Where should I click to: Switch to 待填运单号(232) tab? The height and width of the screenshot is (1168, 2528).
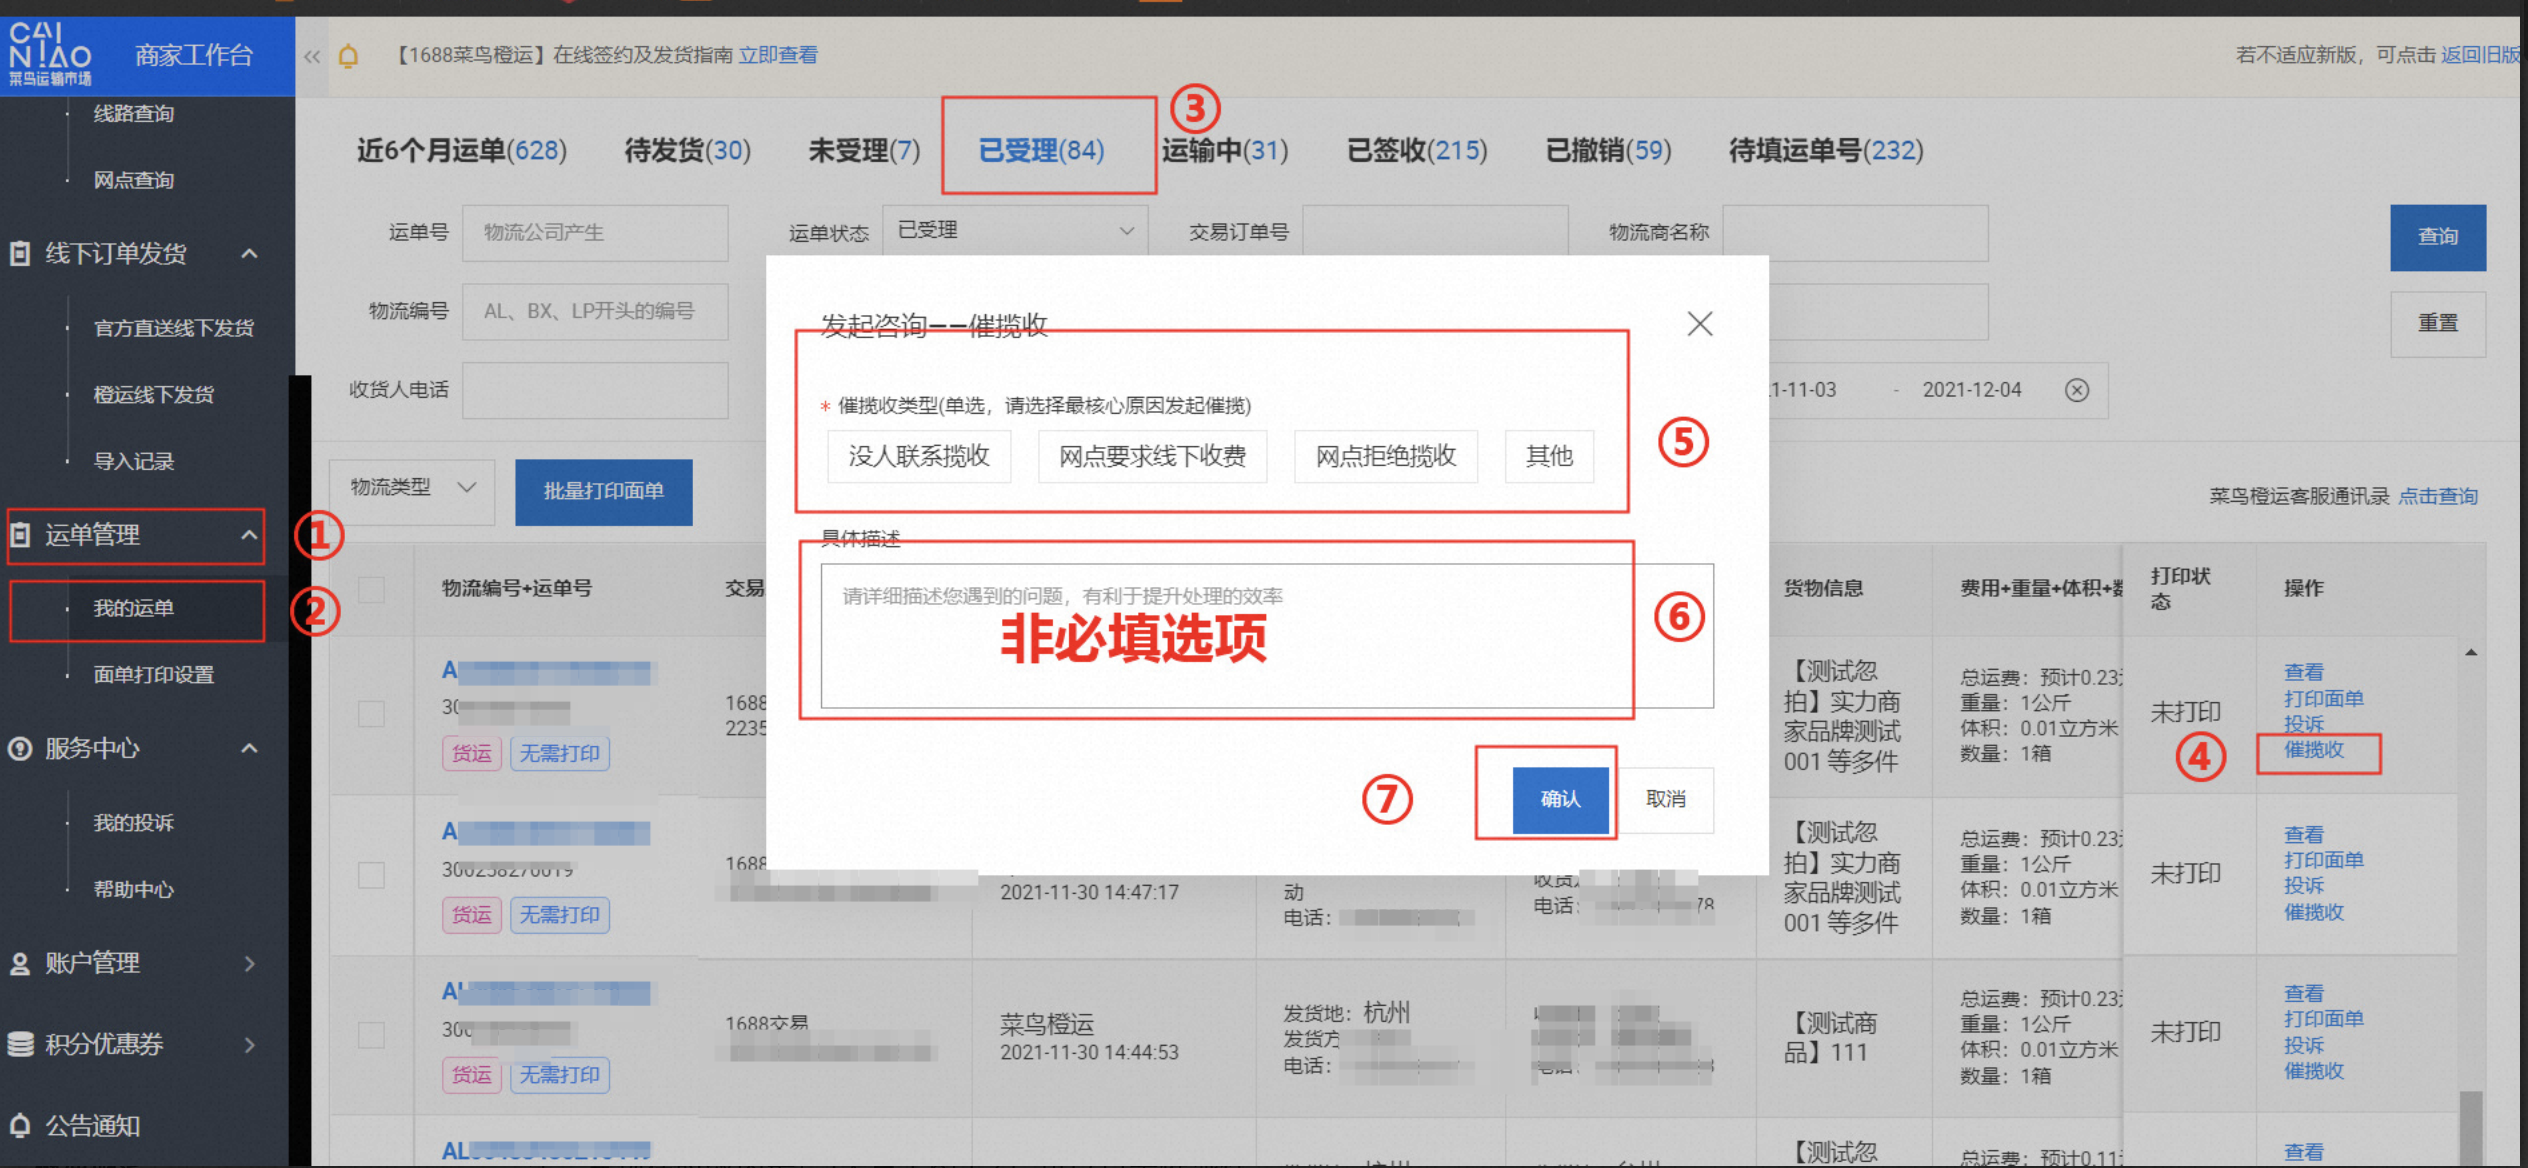[x=1826, y=151]
